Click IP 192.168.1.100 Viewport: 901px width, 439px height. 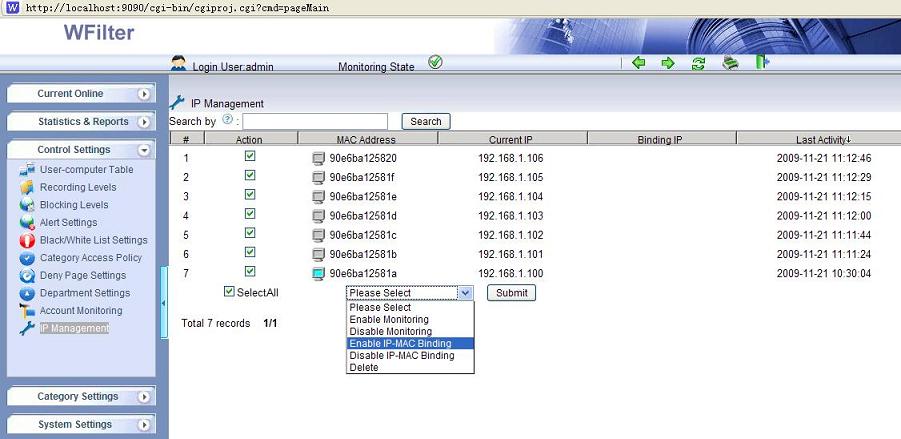[511, 274]
